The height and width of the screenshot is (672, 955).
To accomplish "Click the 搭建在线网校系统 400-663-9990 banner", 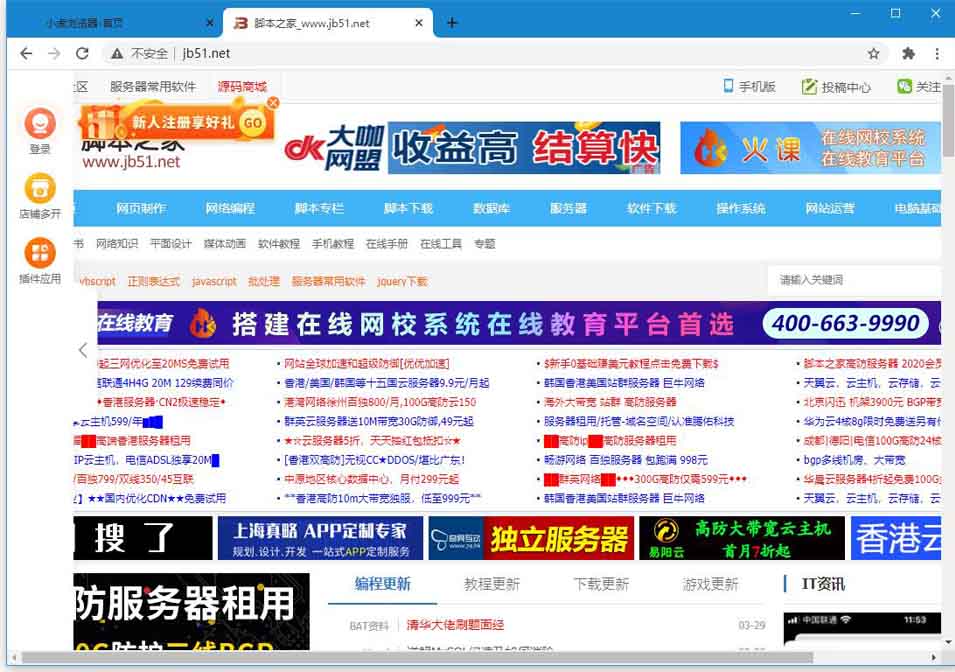I will click(519, 324).
